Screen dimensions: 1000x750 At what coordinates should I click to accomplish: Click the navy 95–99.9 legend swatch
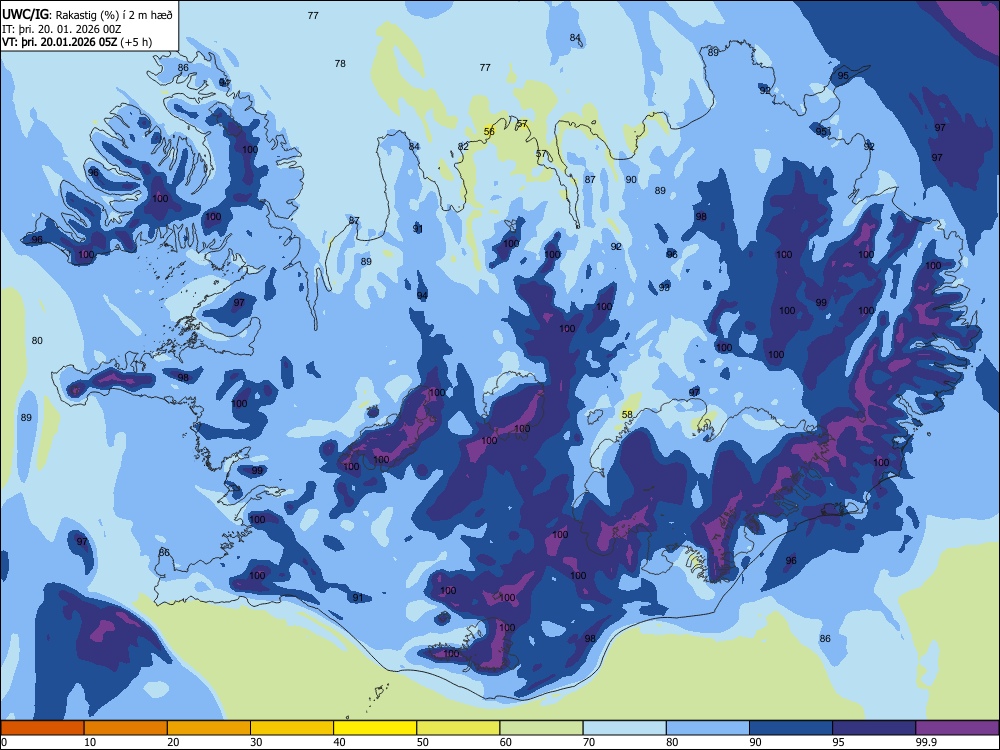click(x=874, y=728)
